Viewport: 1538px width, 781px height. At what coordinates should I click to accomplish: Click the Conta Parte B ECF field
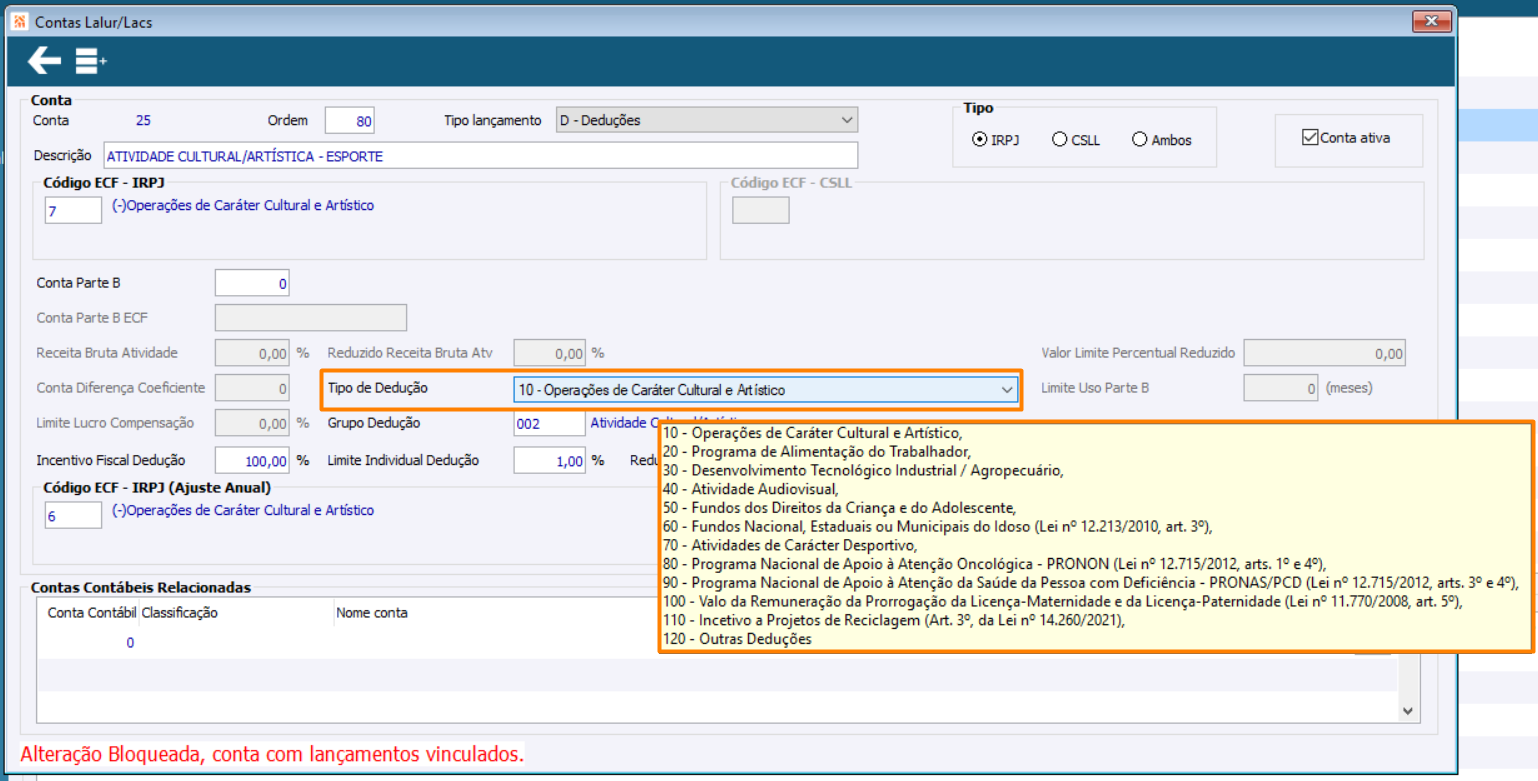311,317
